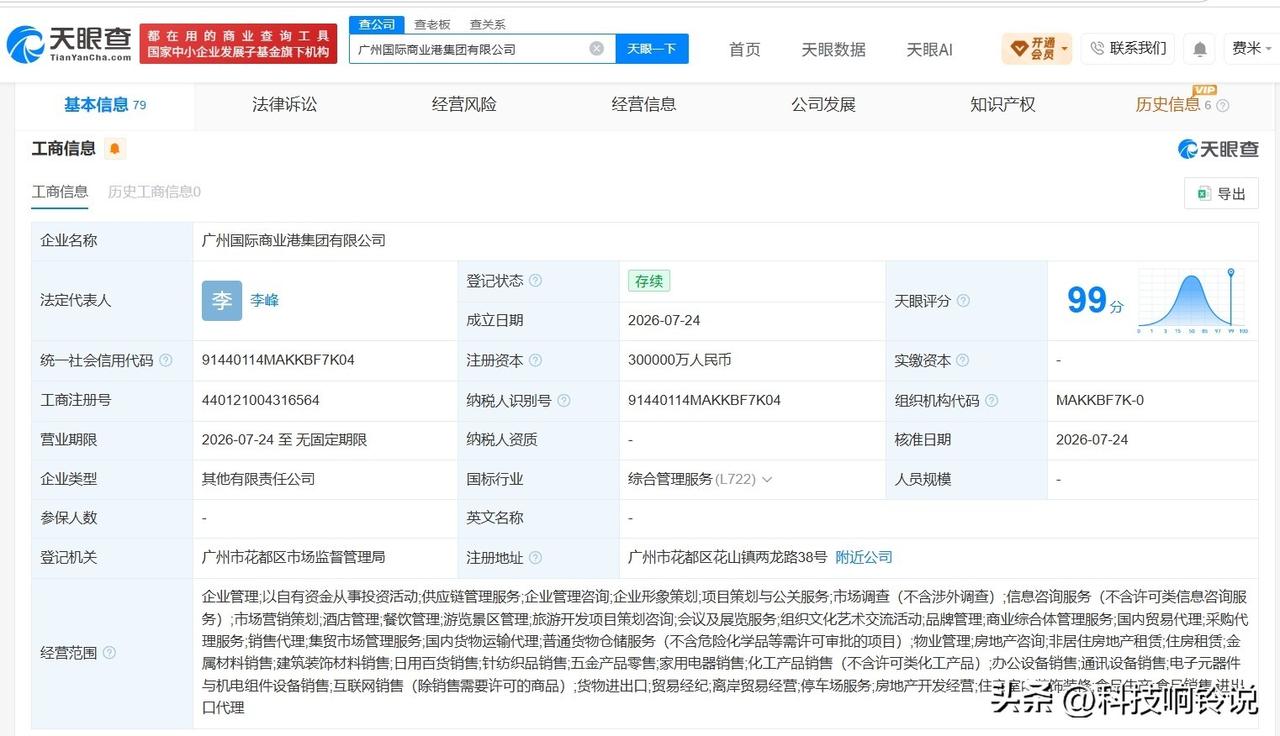Click help icon next to 统一社会信用代码

point(165,360)
